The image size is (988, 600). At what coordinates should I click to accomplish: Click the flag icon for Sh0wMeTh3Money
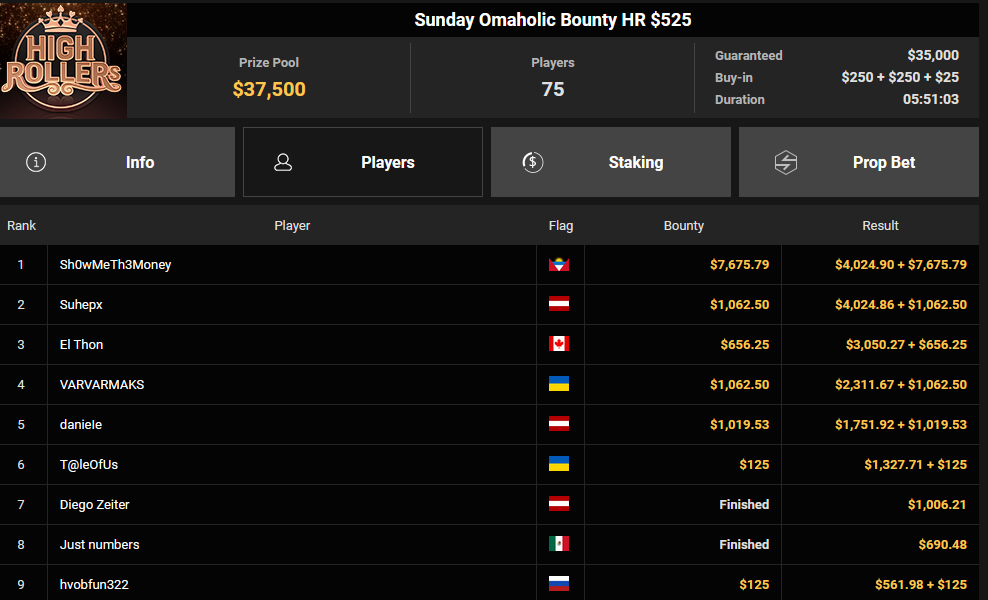pos(558,265)
